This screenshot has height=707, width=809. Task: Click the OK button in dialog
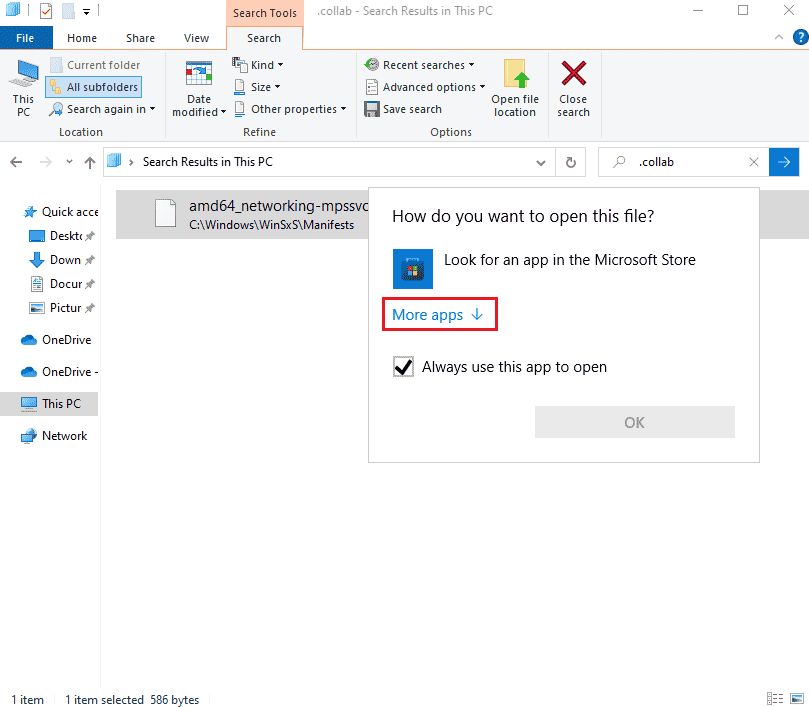pos(635,422)
